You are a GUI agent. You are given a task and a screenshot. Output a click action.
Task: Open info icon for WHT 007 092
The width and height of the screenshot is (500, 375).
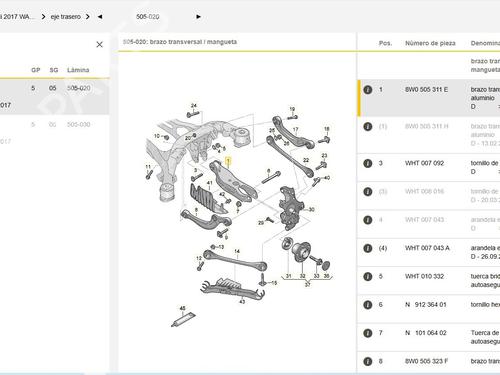point(368,163)
